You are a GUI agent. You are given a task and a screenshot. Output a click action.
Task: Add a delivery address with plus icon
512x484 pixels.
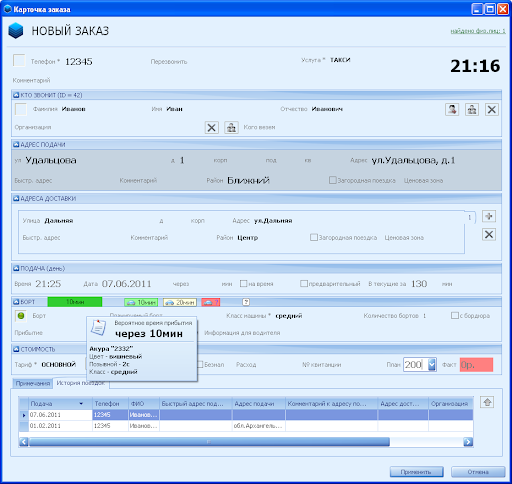[489, 216]
